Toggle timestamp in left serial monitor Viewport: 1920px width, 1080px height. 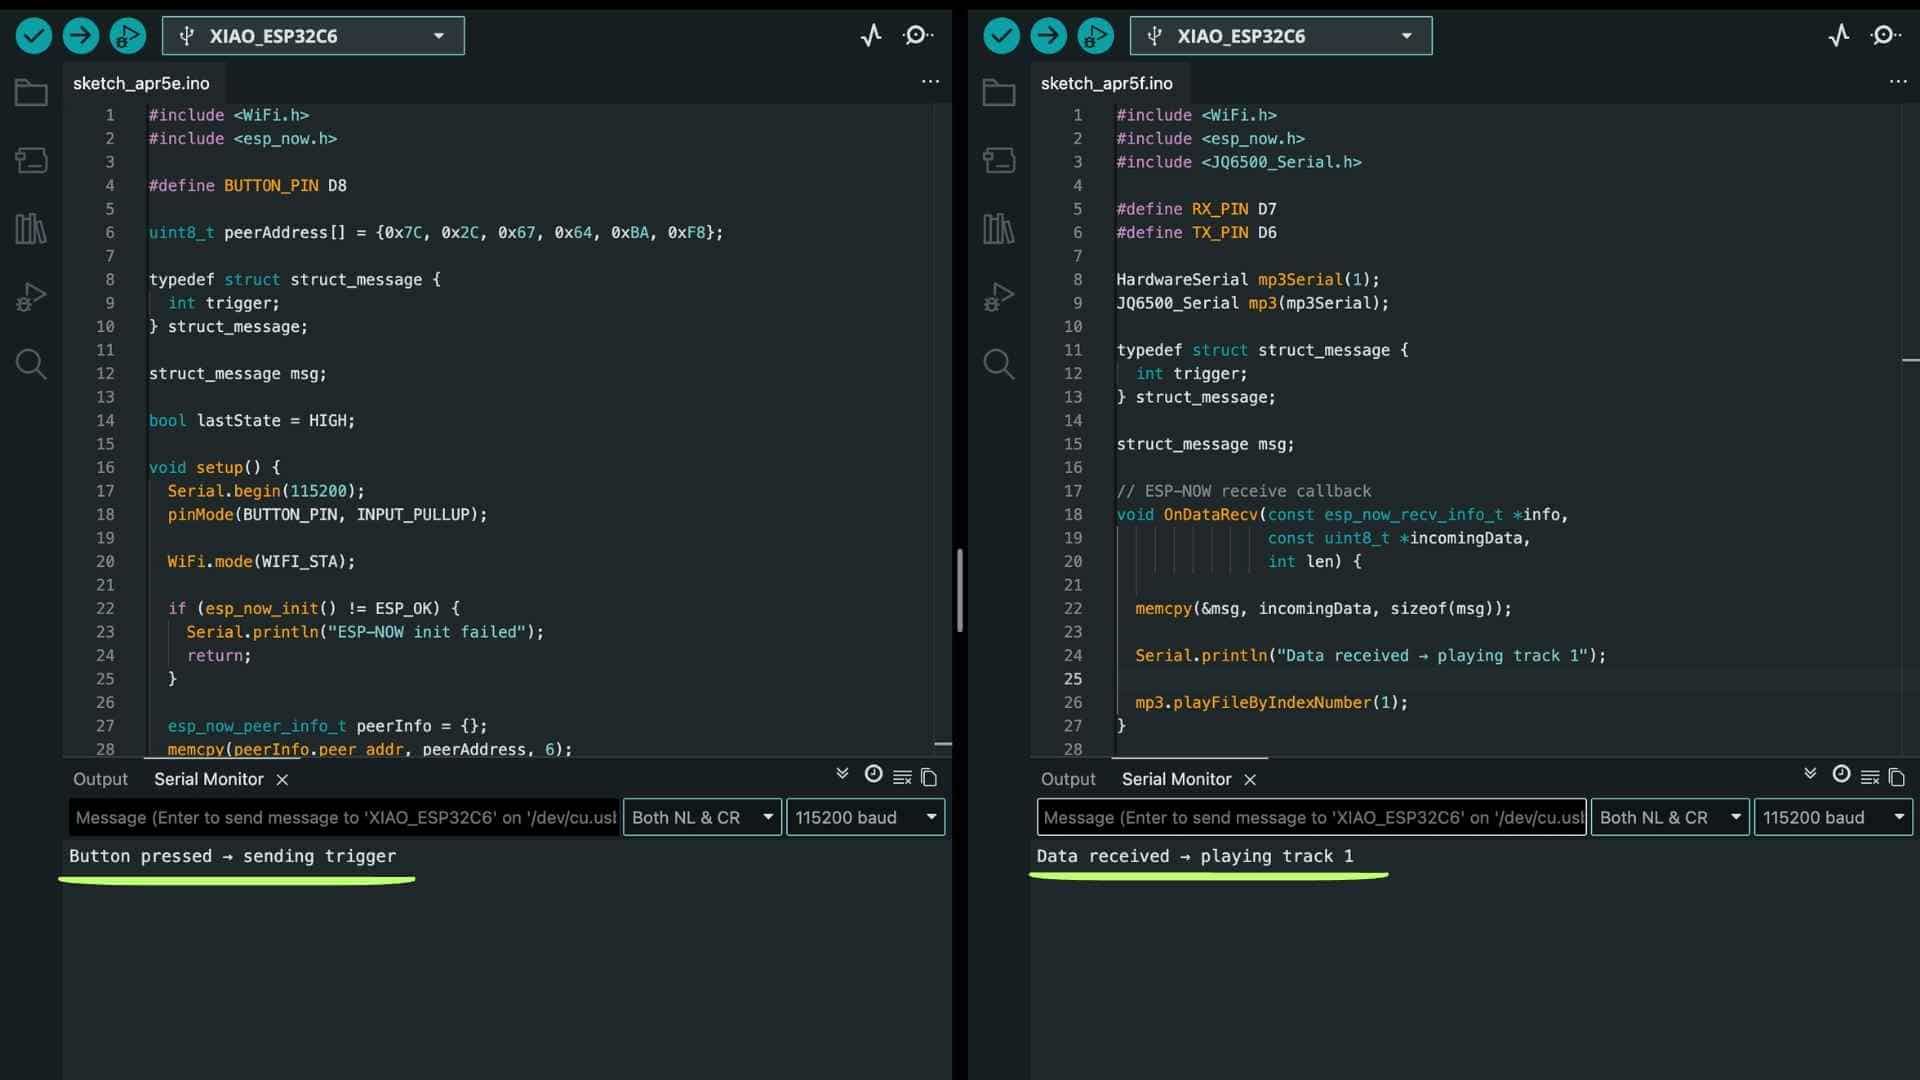[873, 775]
